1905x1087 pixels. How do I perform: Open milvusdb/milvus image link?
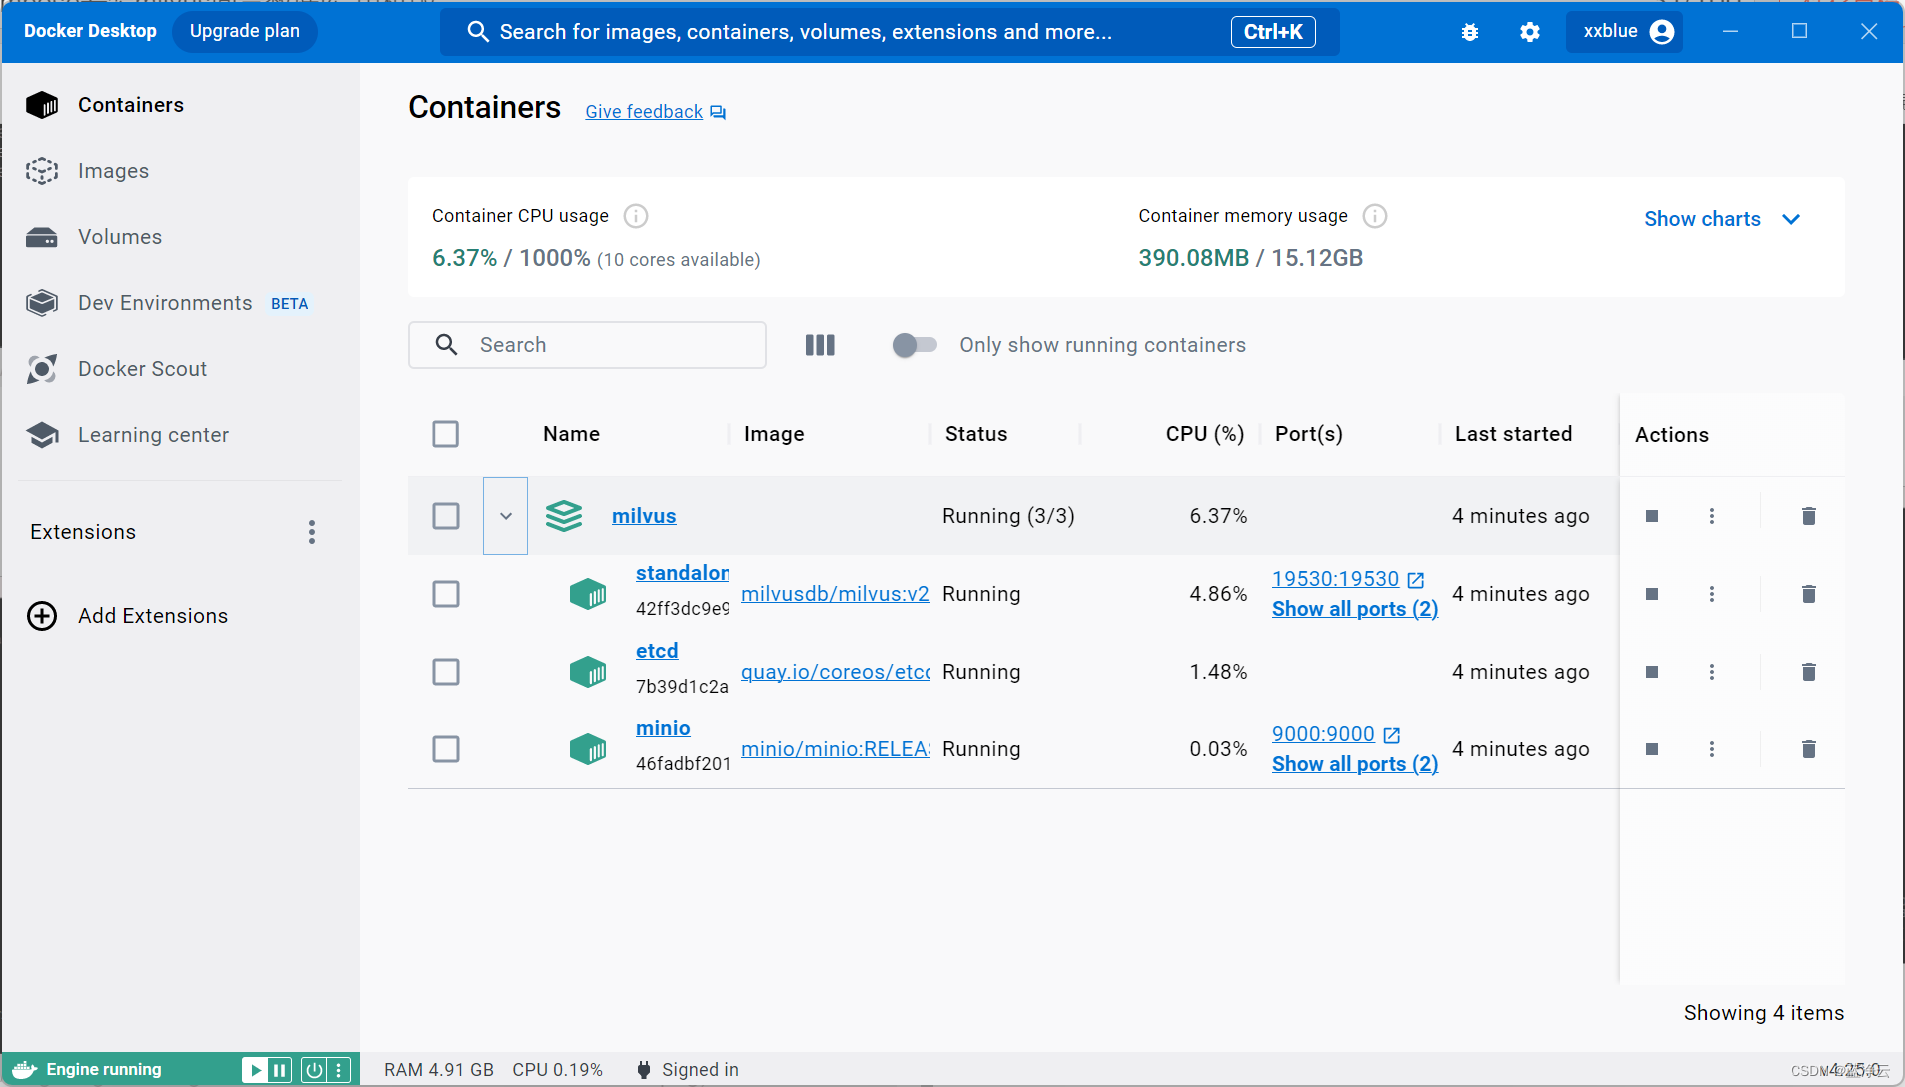[x=835, y=594]
